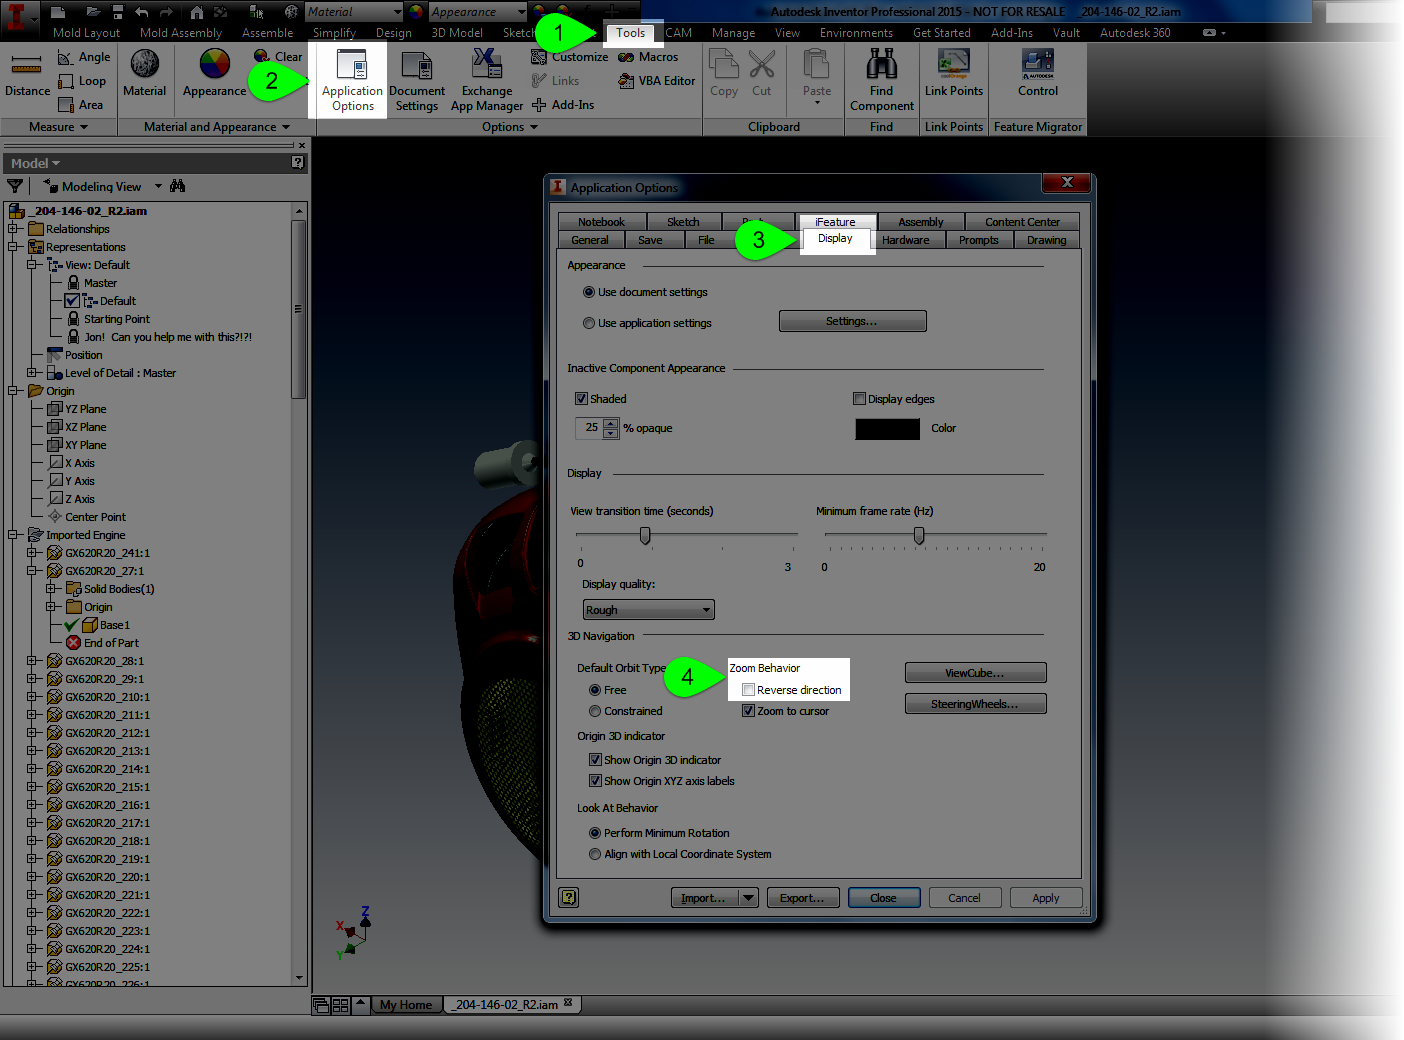
Task: Open Environments ribbon tab
Action: click(x=856, y=33)
